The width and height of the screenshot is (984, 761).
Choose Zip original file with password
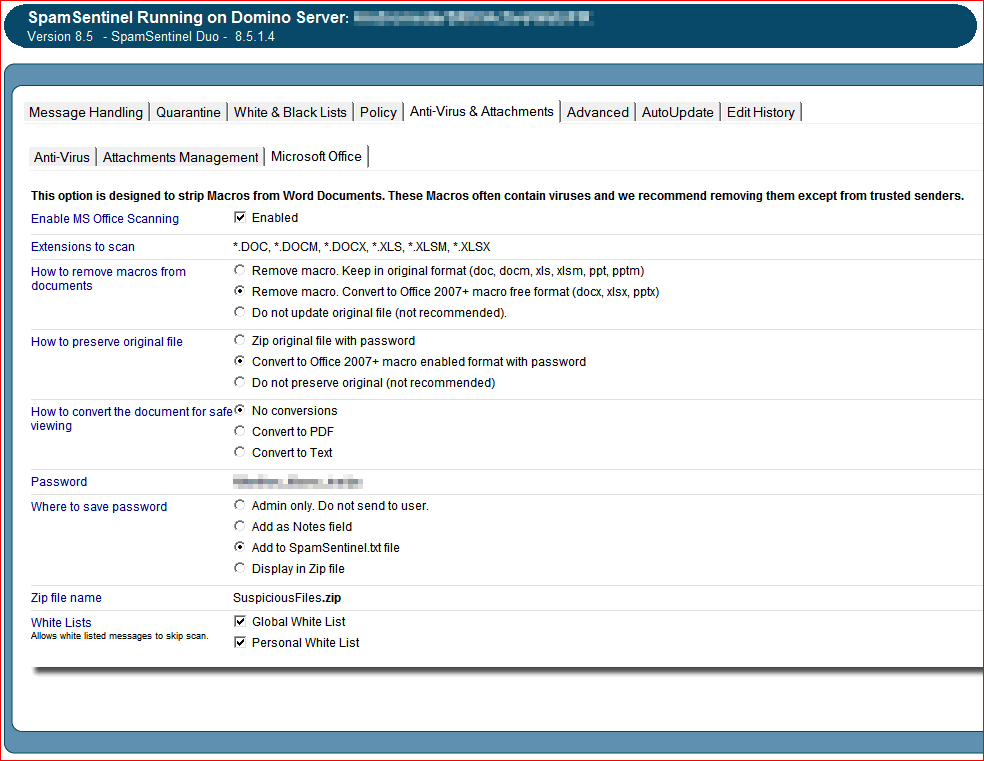point(239,340)
